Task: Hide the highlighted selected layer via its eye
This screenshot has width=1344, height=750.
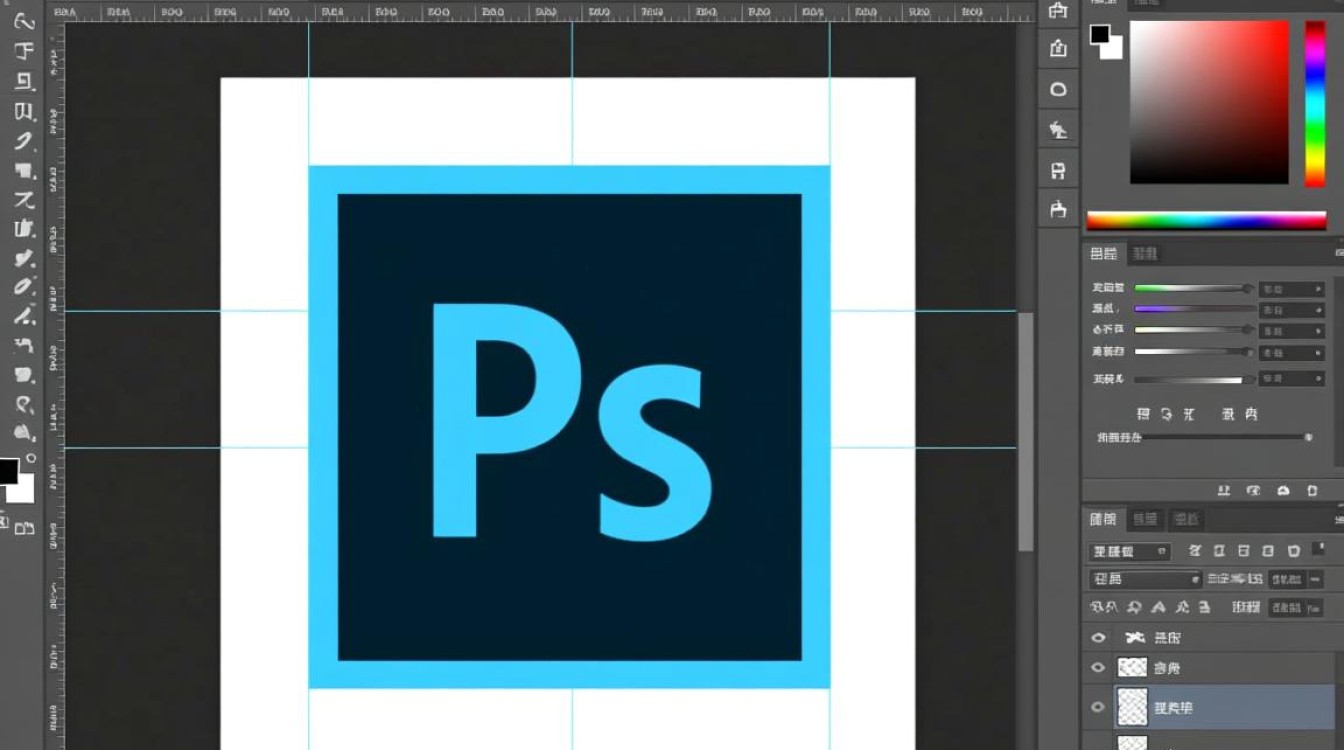Action: [x=1098, y=707]
